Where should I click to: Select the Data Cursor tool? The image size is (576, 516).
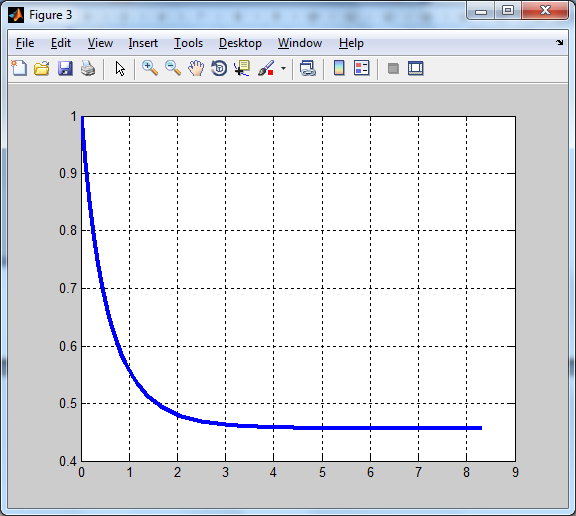[x=242, y=68]
